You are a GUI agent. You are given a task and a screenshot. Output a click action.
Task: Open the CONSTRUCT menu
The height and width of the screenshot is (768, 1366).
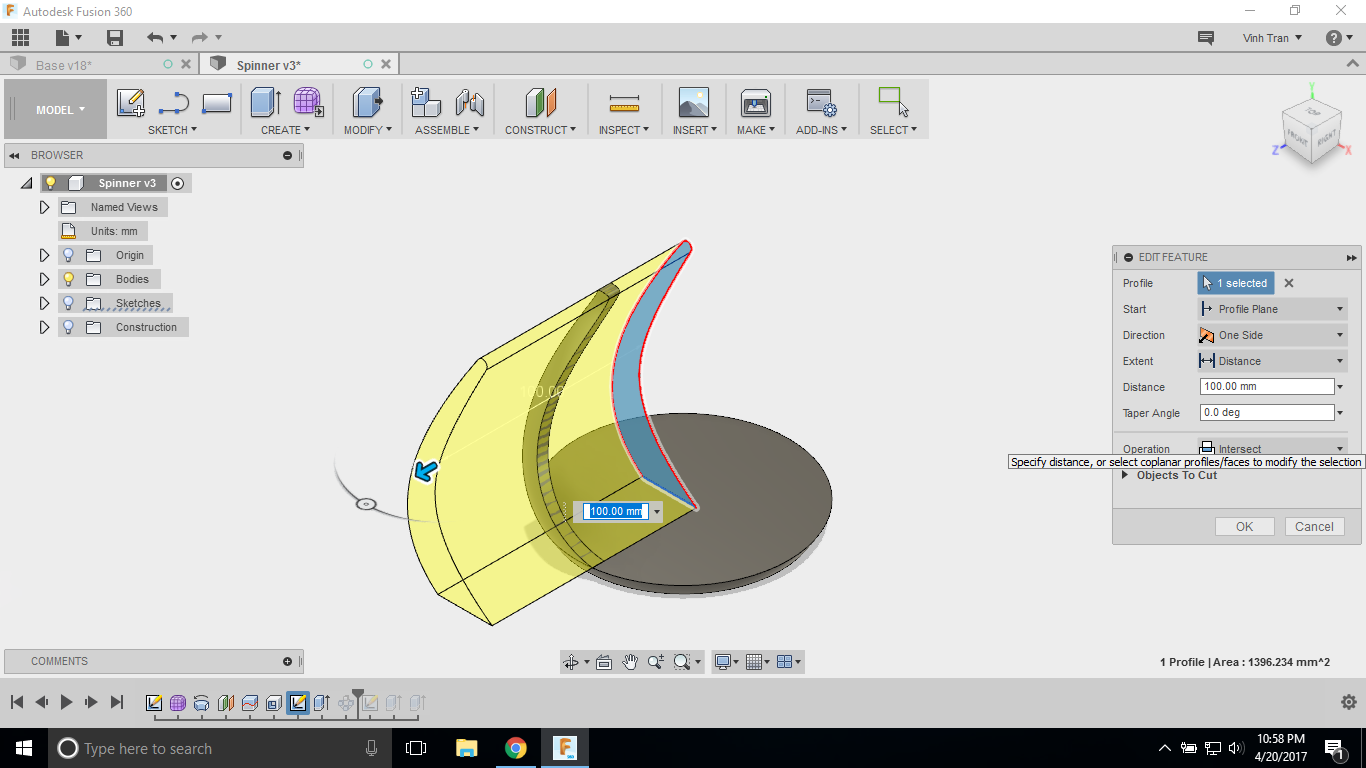click(540, 130)
